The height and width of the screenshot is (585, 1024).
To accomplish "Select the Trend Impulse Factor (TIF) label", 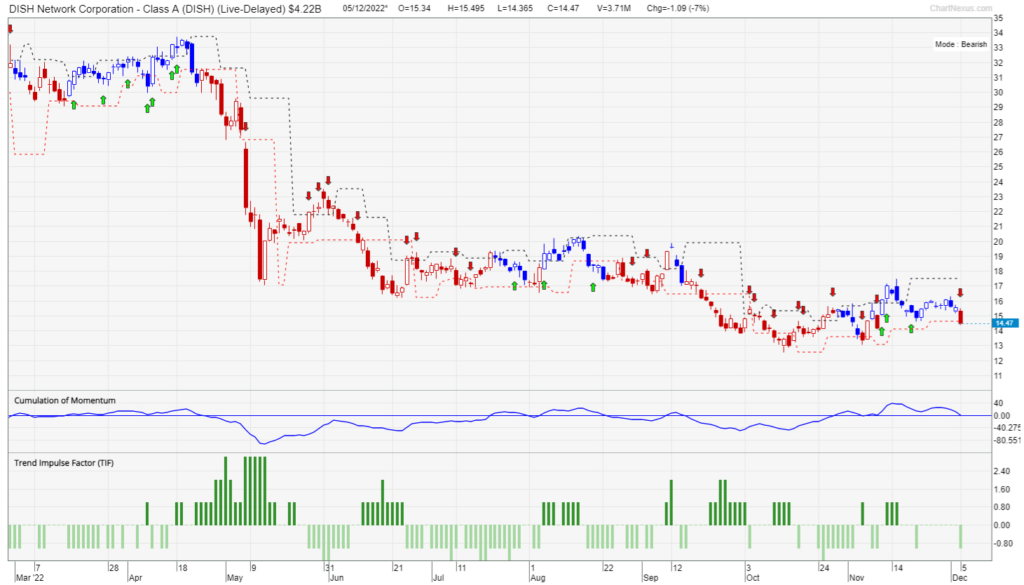I will pyautogui.click(x=64, y=463).
